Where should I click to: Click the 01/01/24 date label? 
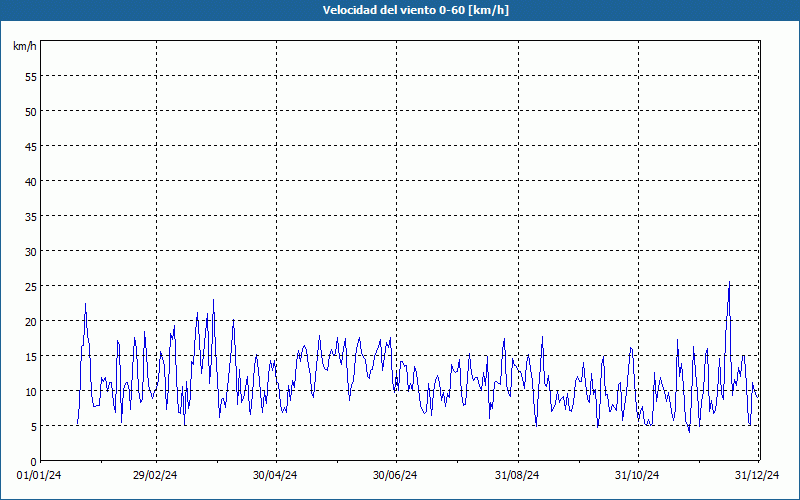tap(40, 475)
